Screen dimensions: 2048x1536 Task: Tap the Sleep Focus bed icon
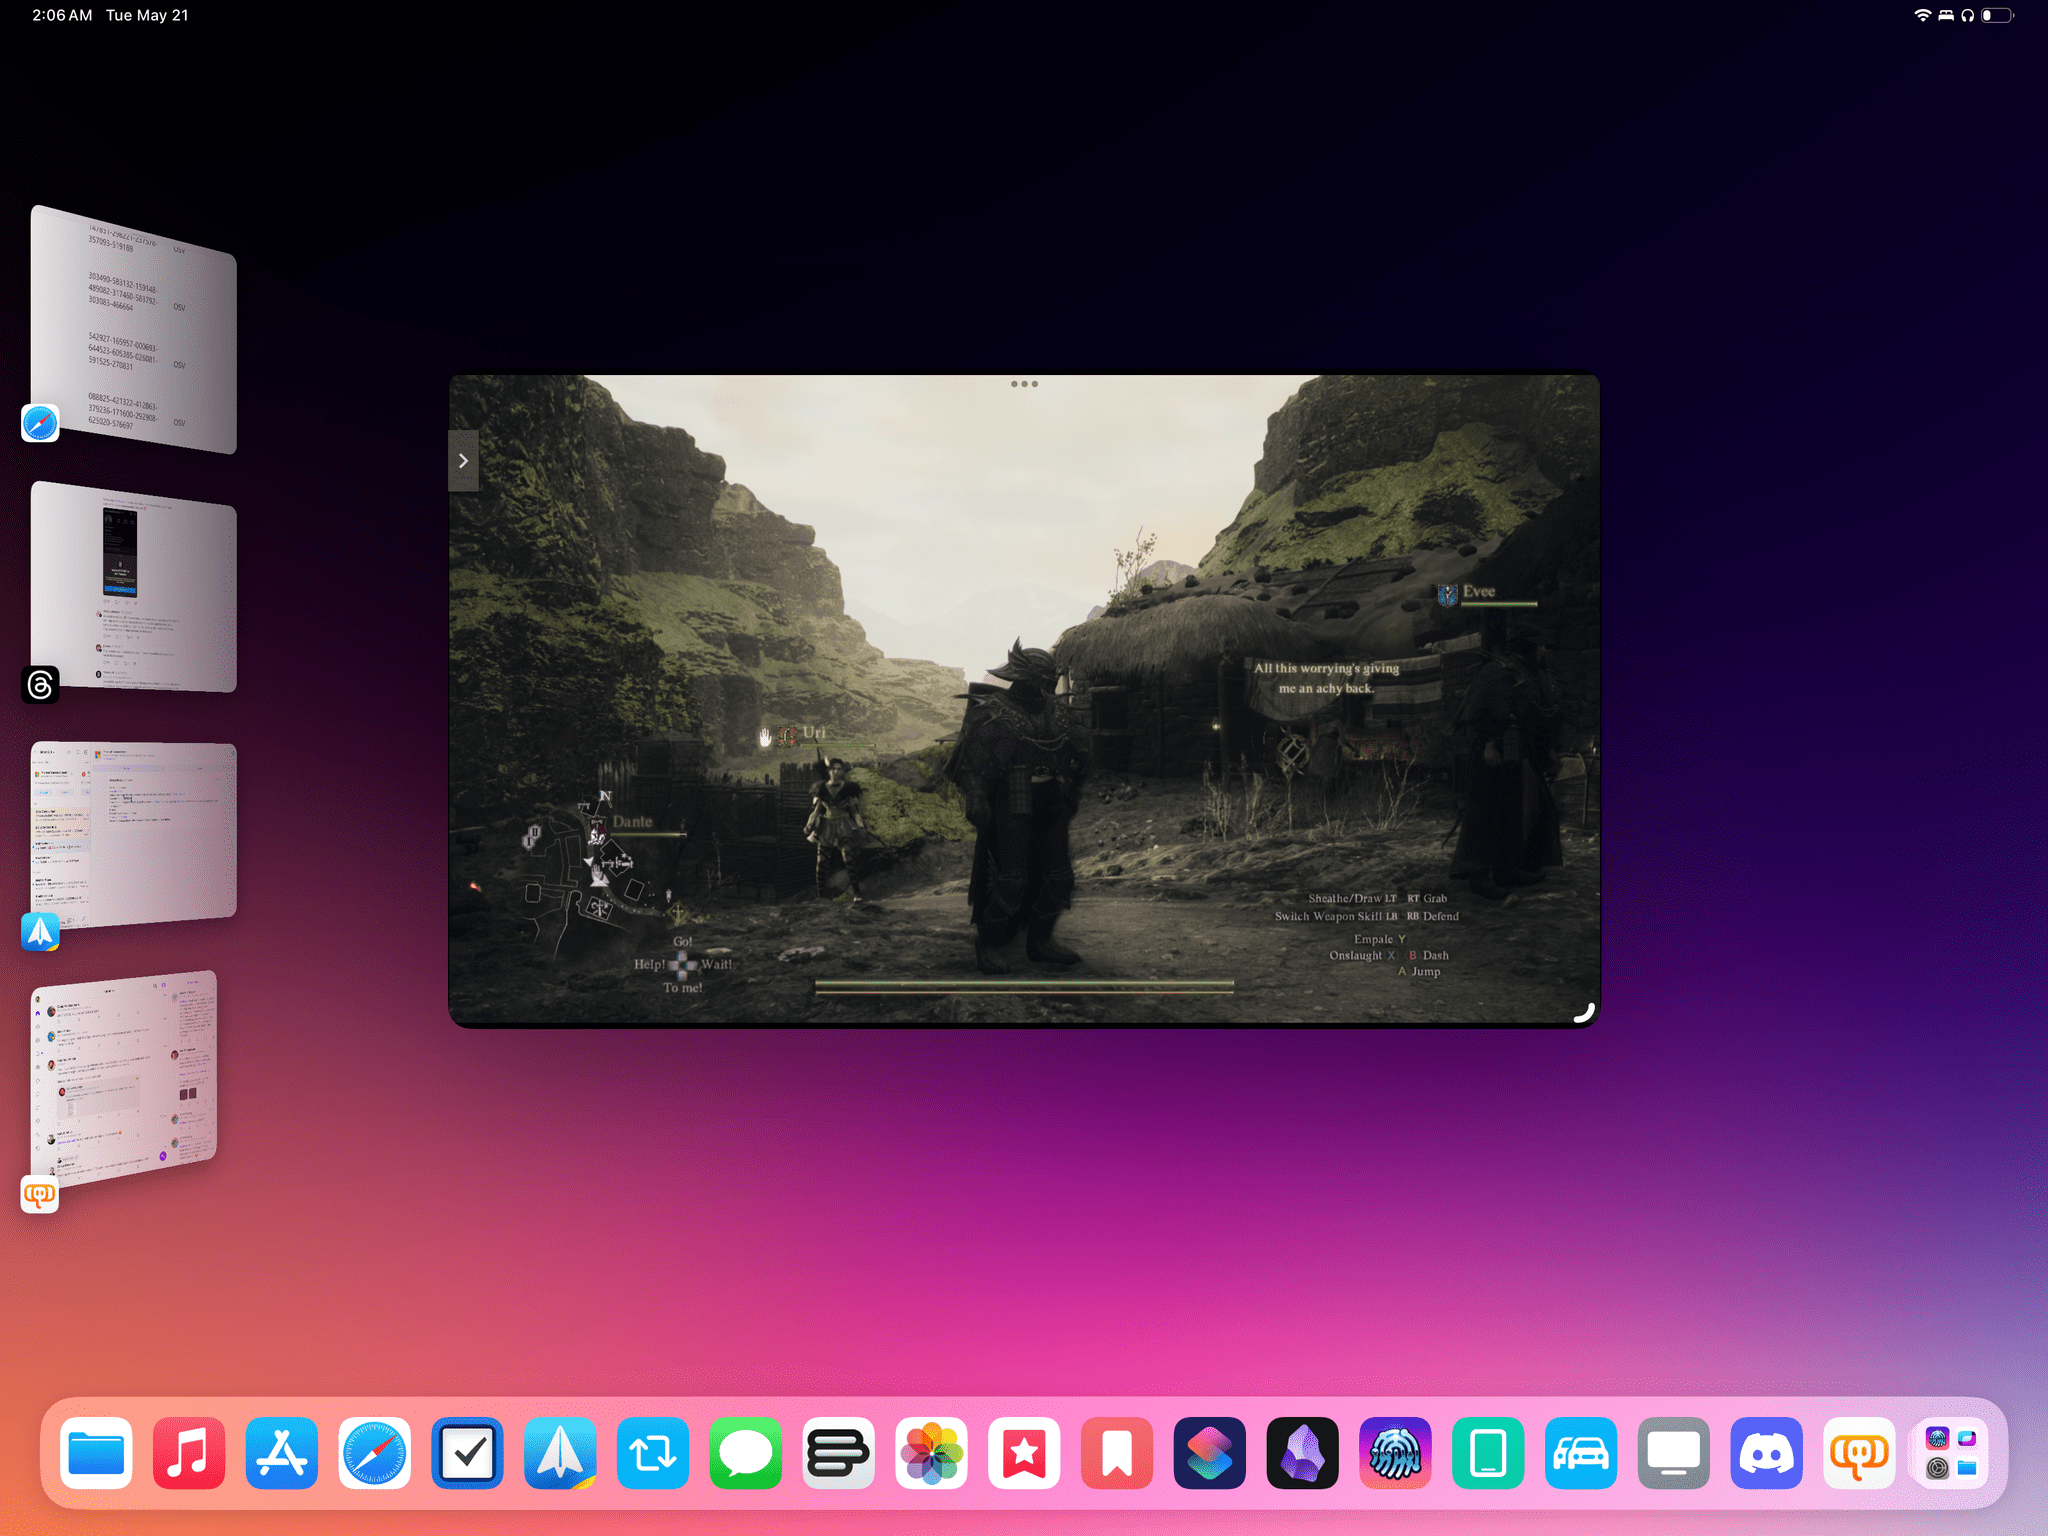coord(1946,15)
